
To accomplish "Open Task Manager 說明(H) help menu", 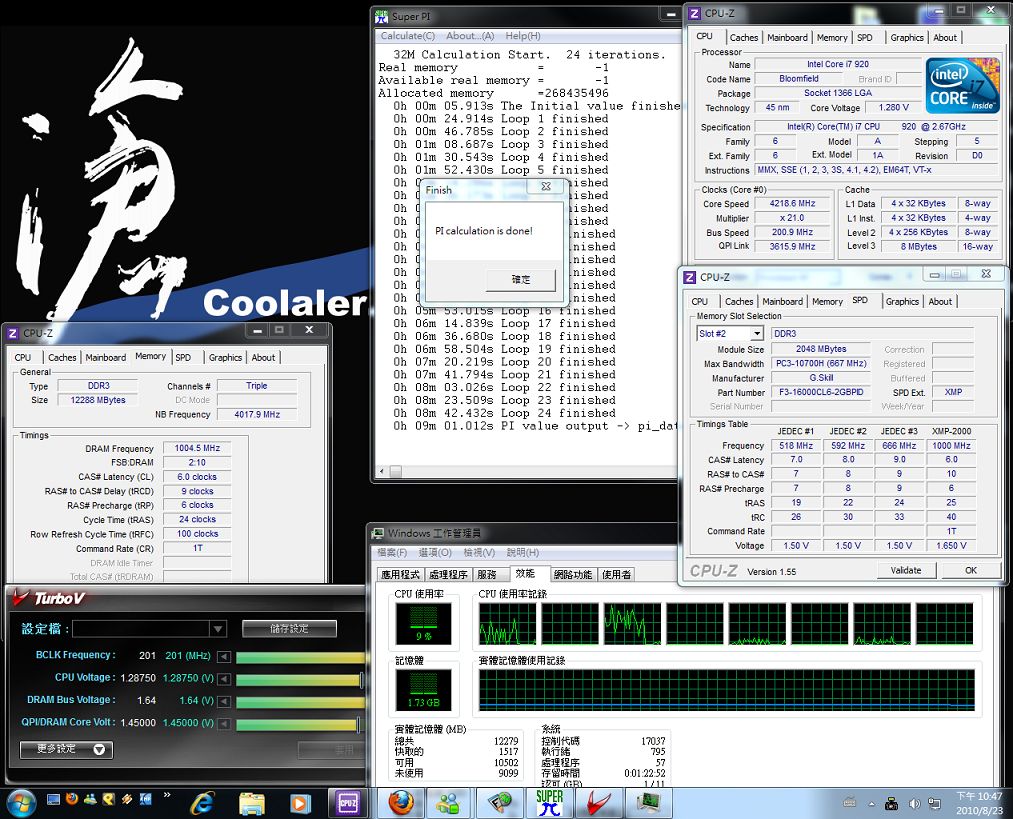I will click(523, 552).
